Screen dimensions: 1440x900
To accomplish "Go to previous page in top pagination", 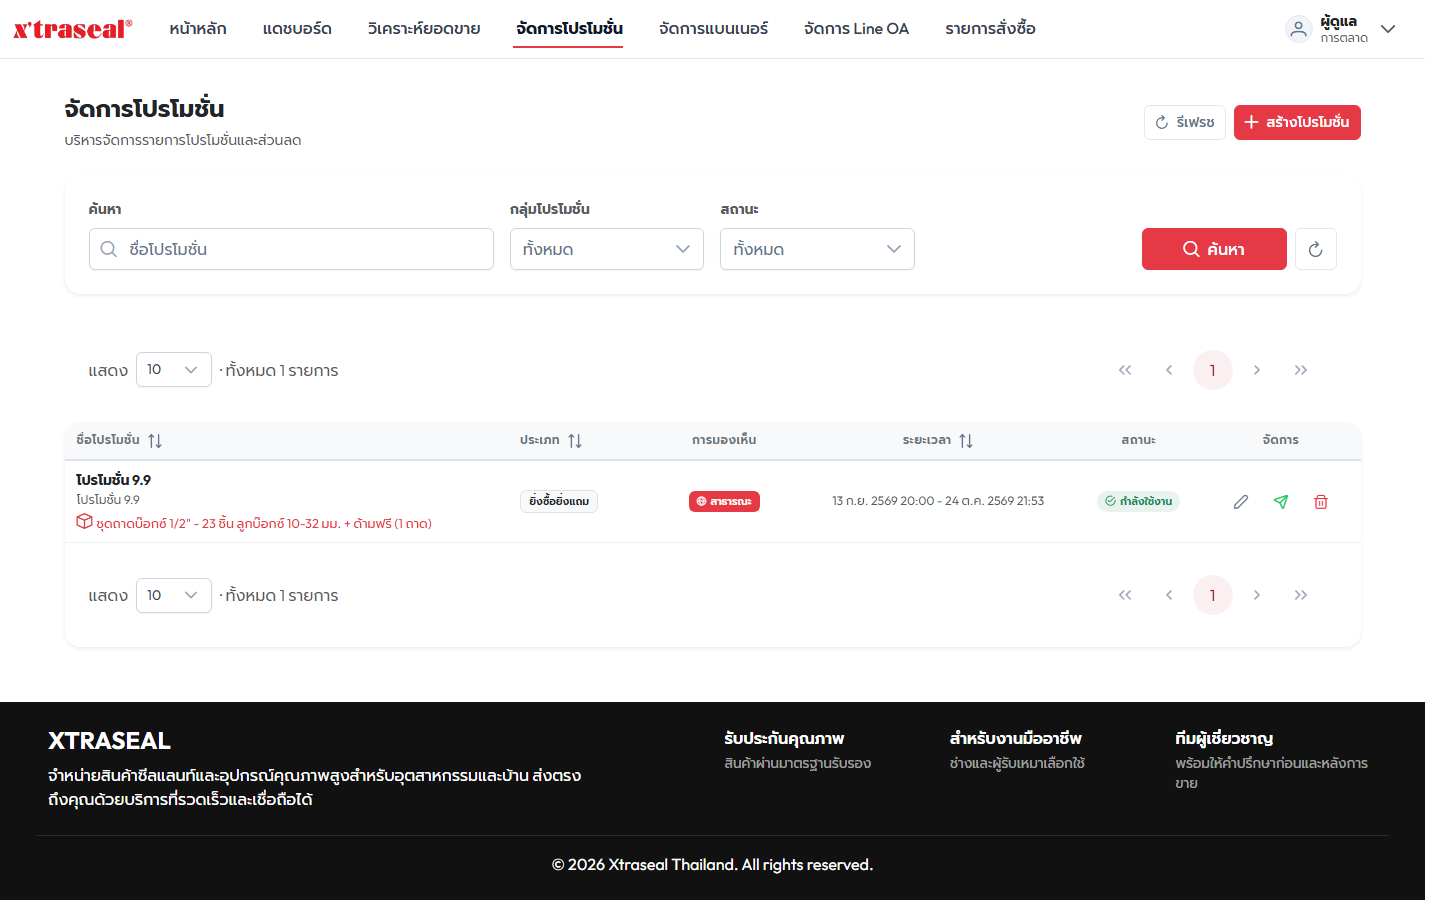I will point(1169,370).
